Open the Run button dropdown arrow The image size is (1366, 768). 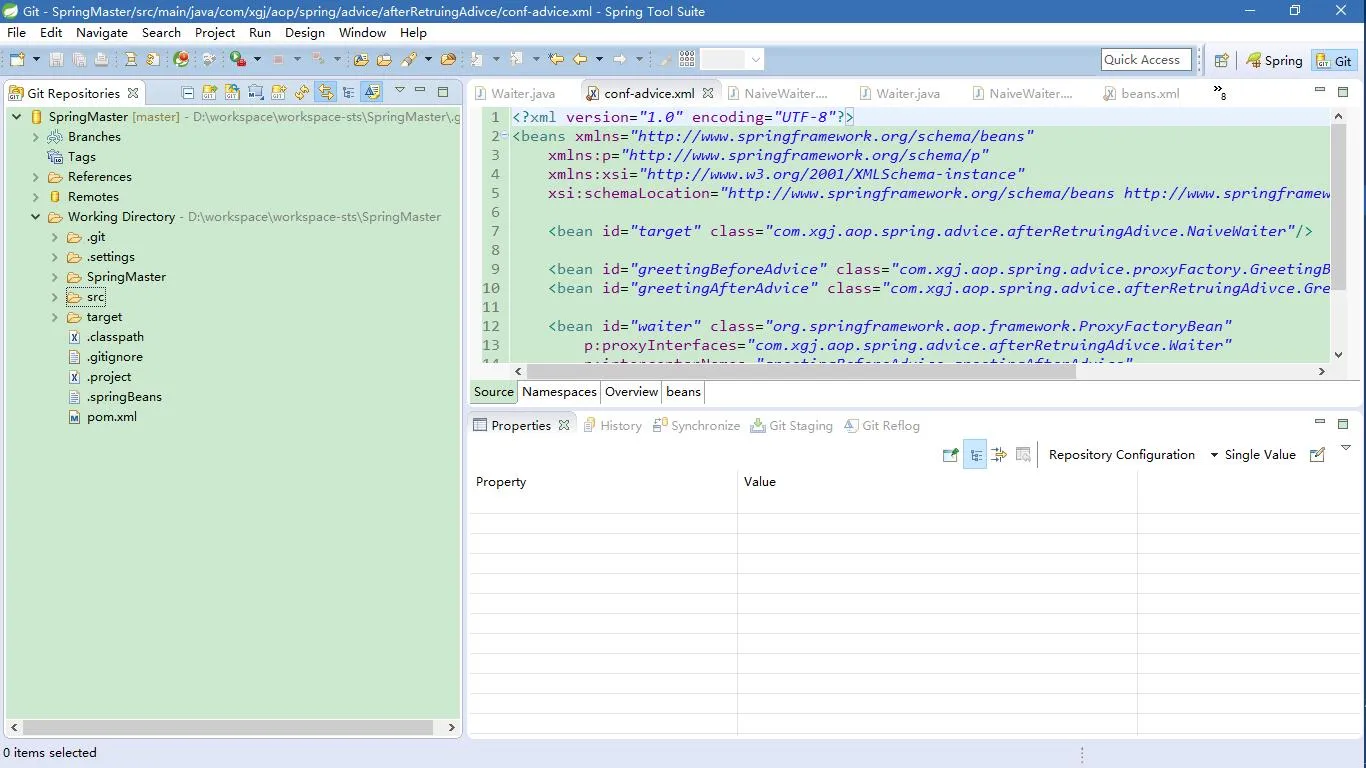coord(257,59)
